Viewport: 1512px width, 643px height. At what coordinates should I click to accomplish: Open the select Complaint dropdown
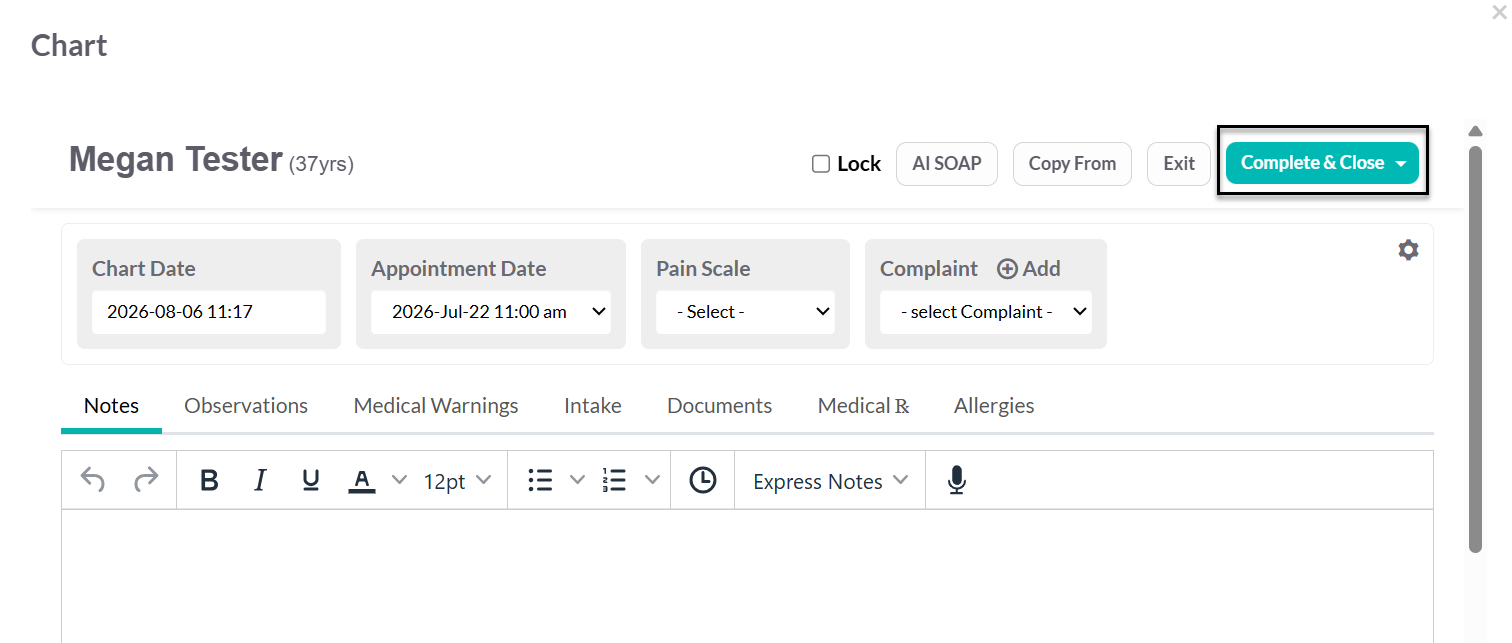click(986, 312)
